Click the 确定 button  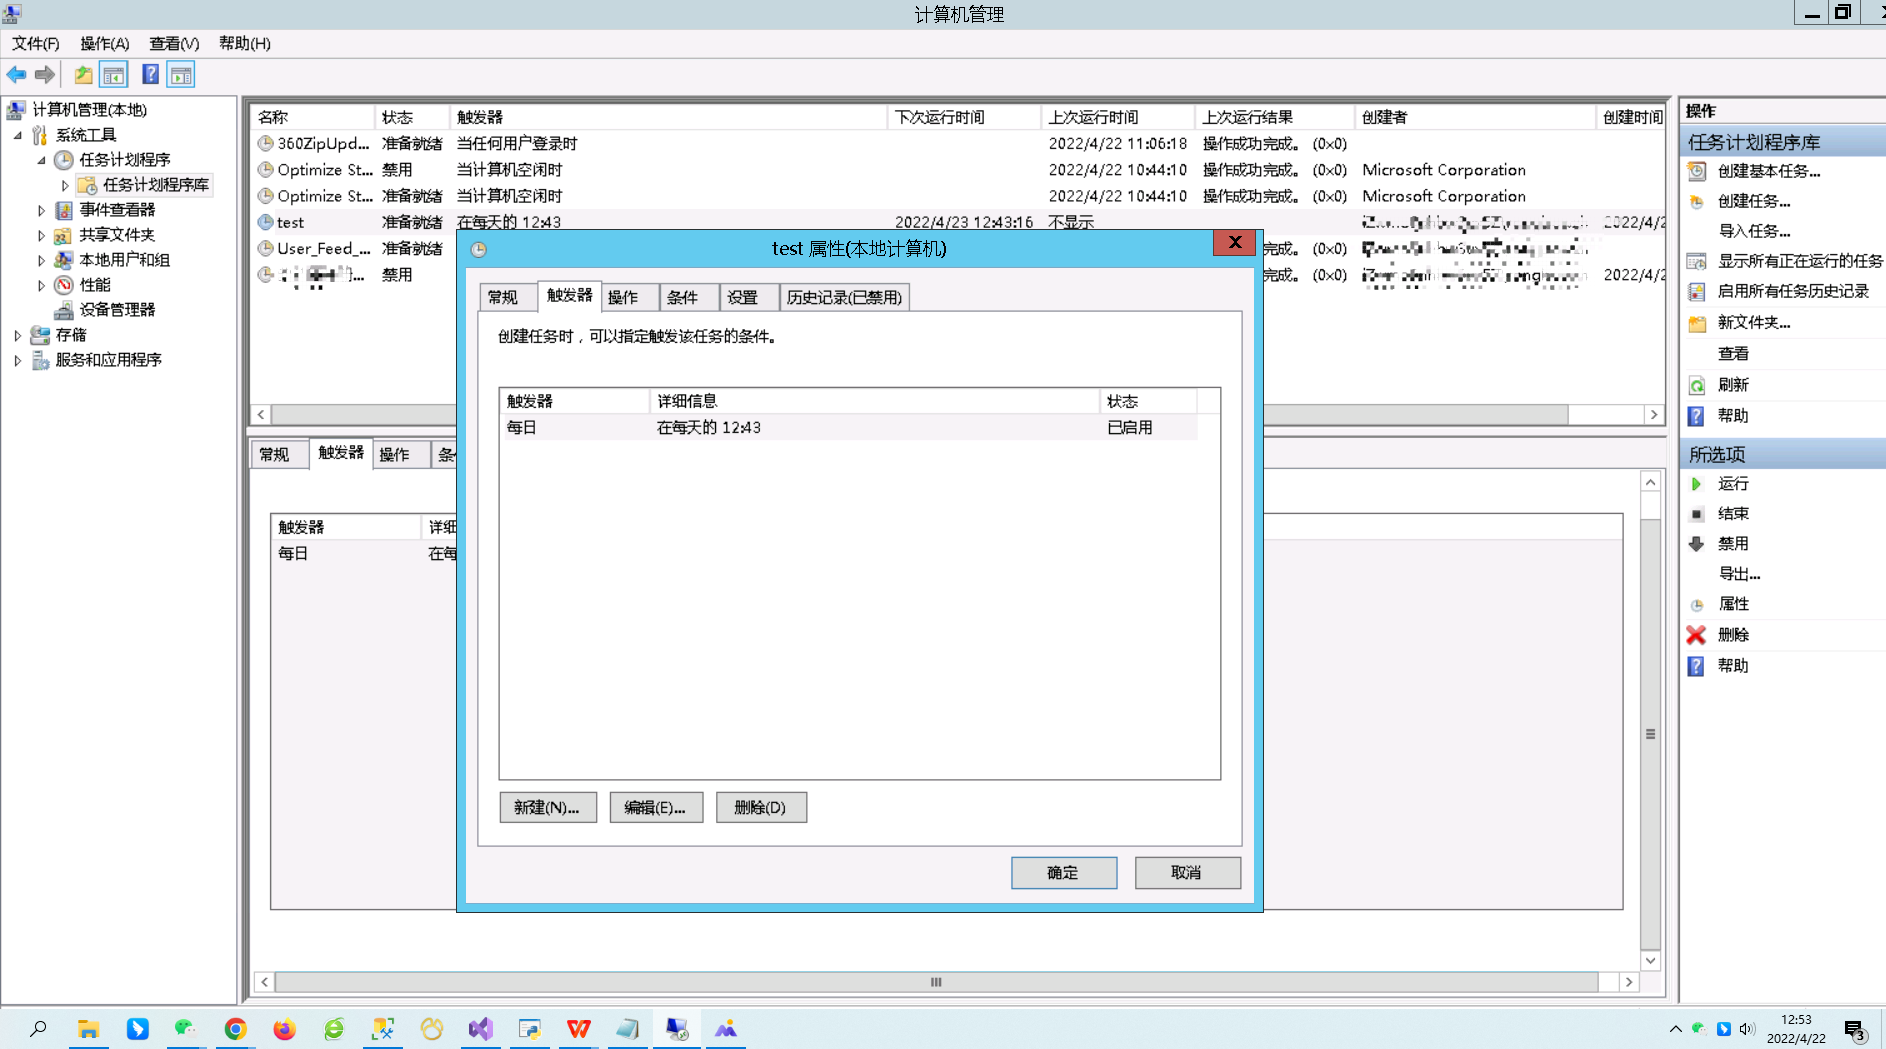tap(1063, 872)
